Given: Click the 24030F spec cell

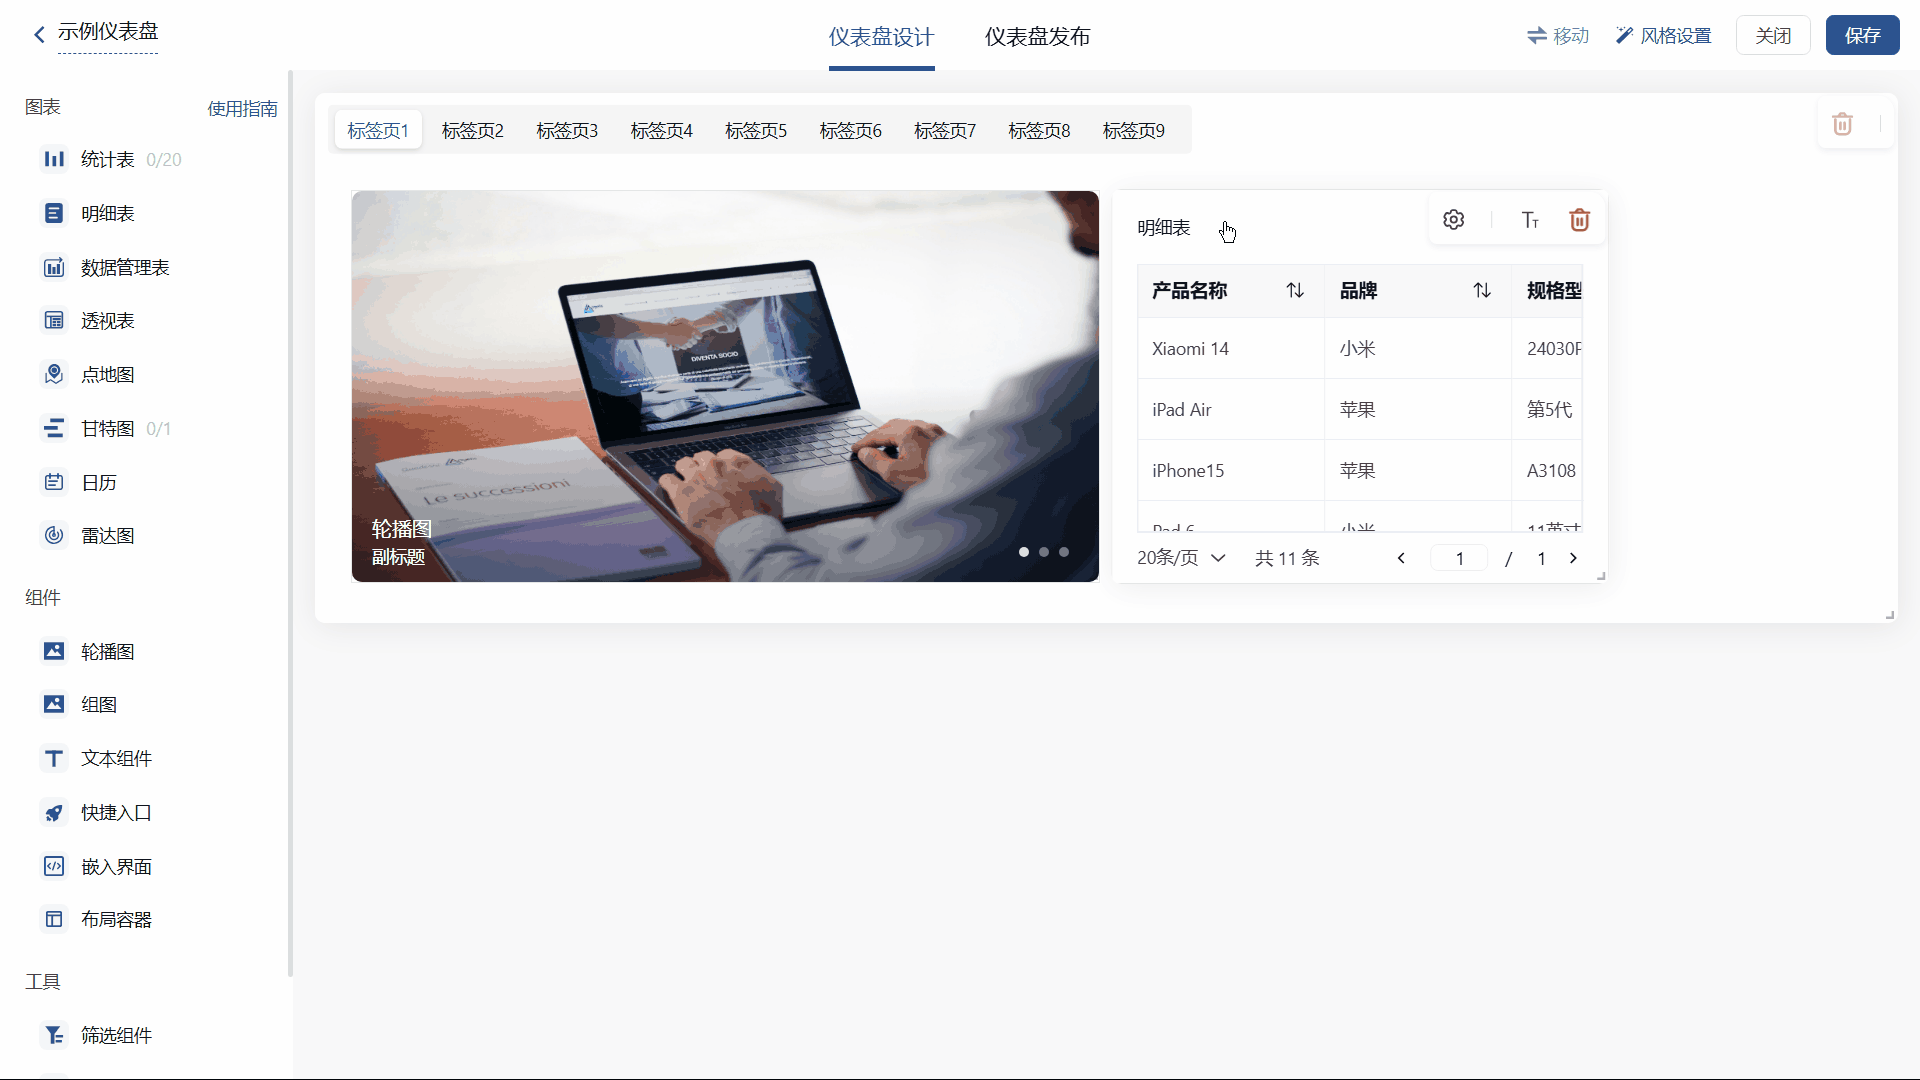Looking at the screenshot, I should 1547,348.
